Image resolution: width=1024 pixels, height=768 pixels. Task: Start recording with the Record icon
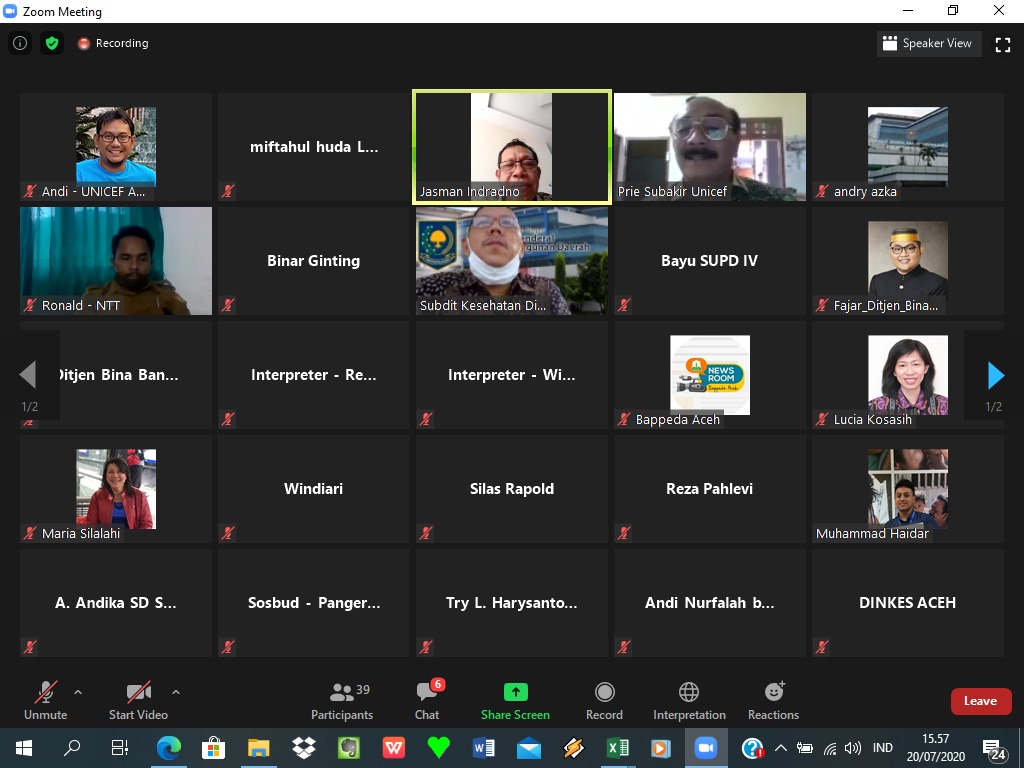pyautogui.click(x=604, y=692)
